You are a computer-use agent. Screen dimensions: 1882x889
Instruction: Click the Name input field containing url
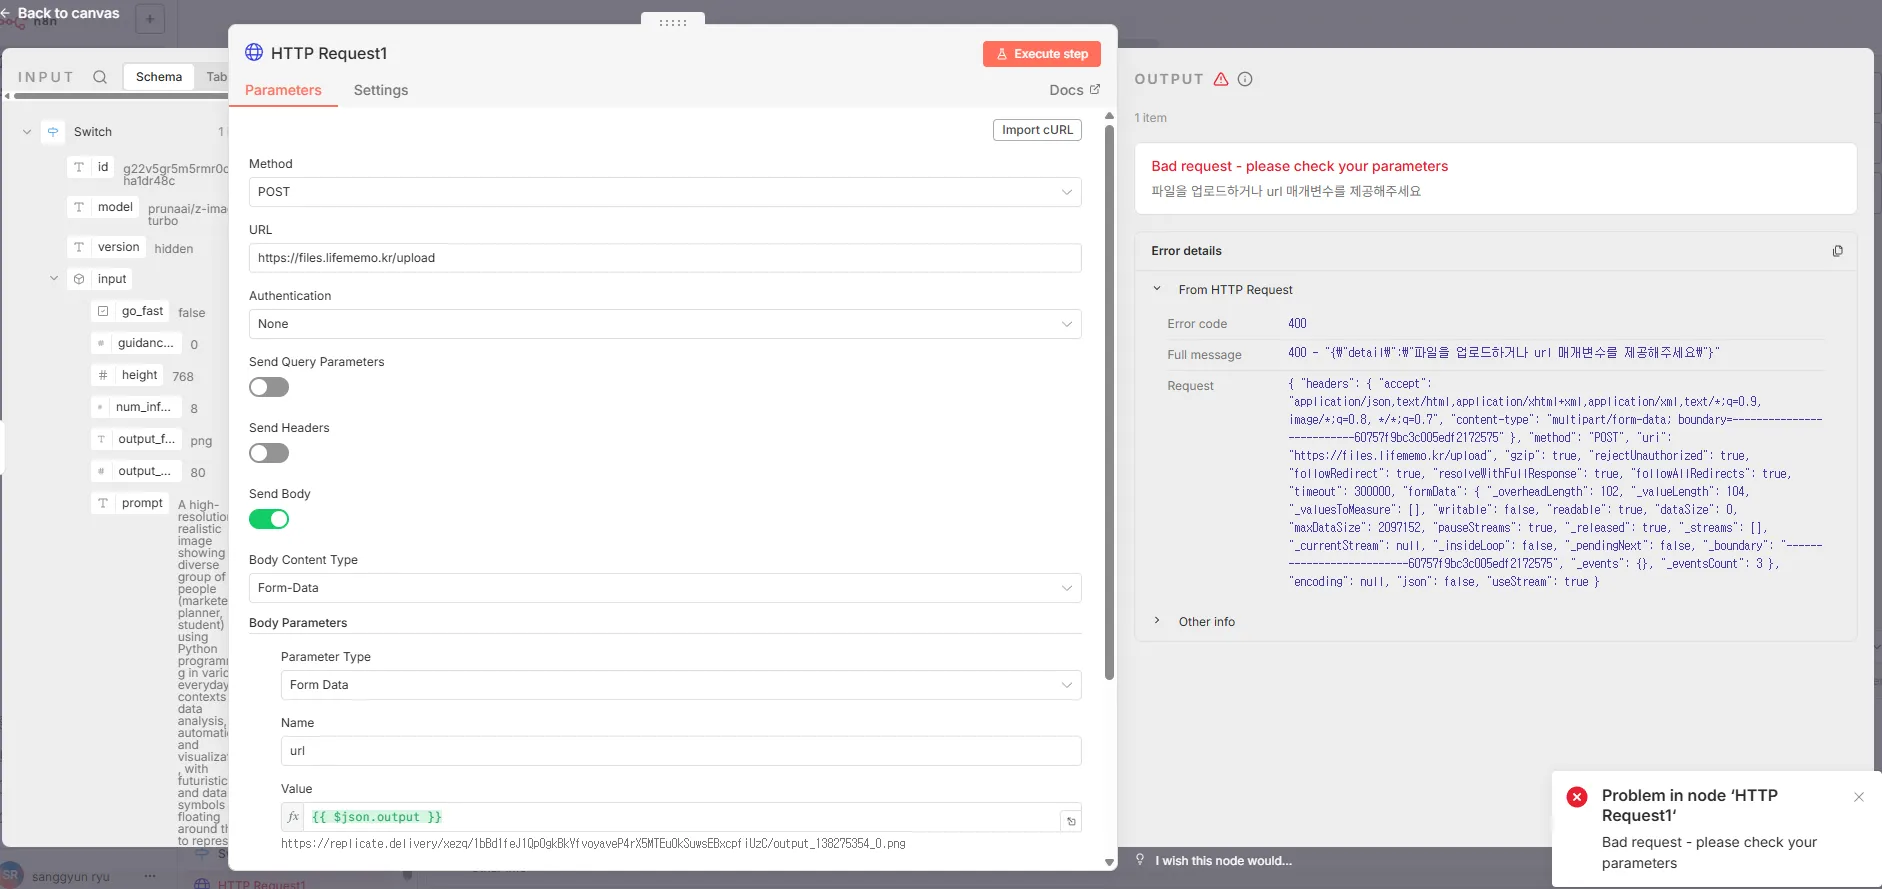click(681, 751)
